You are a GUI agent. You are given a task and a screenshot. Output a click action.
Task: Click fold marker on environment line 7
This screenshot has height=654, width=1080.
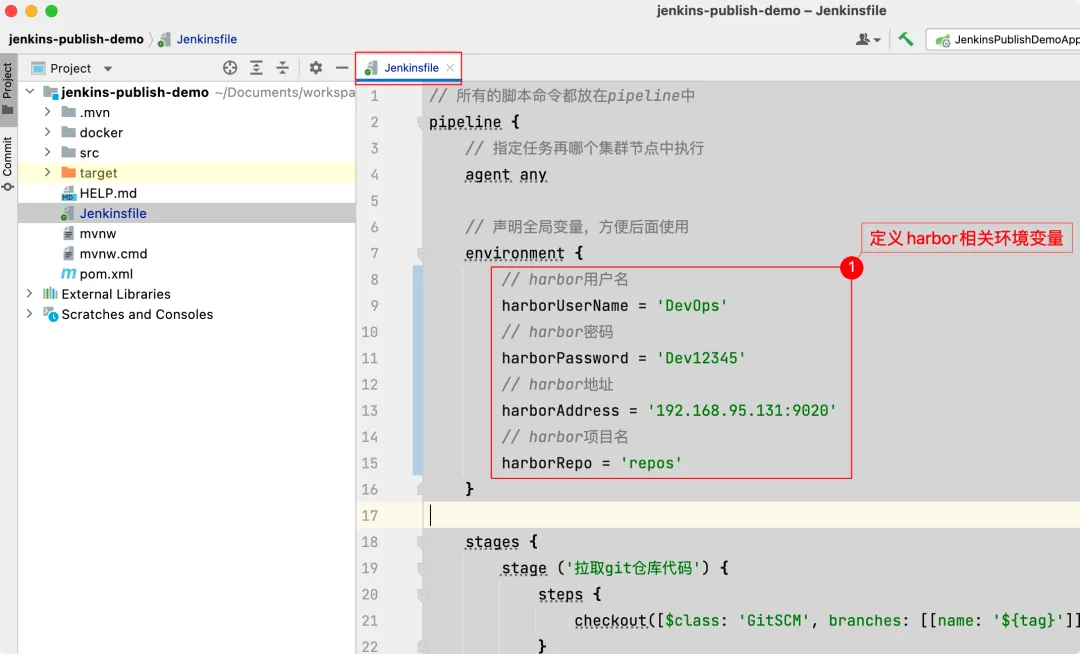tap(422, 253)
